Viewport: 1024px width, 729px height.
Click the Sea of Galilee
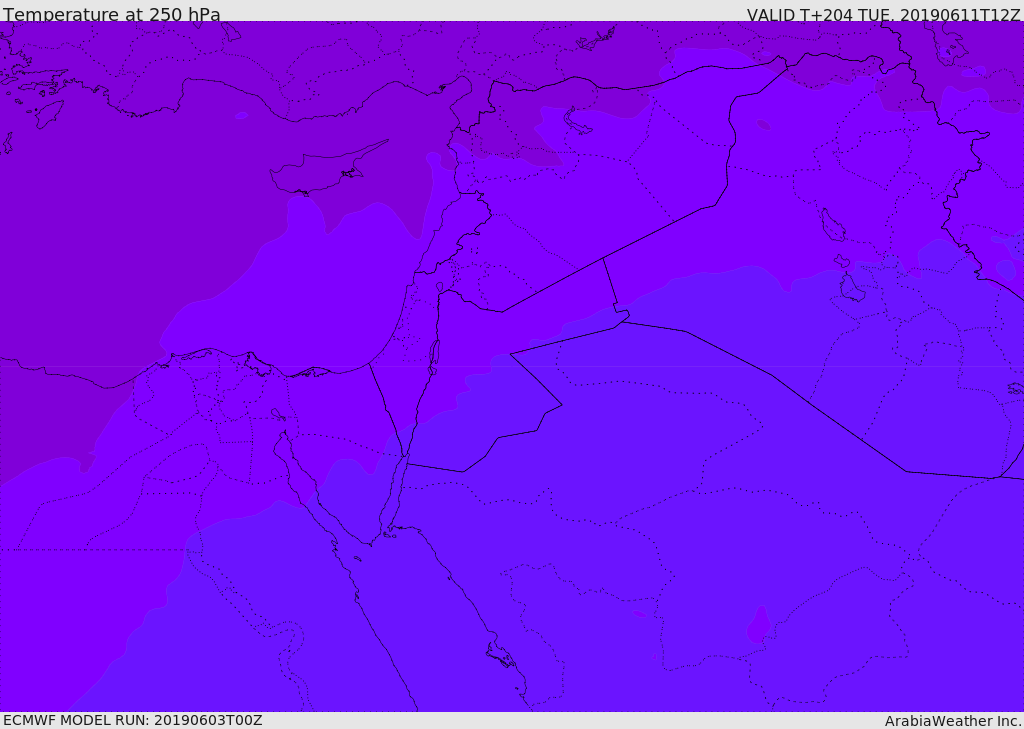439,287
